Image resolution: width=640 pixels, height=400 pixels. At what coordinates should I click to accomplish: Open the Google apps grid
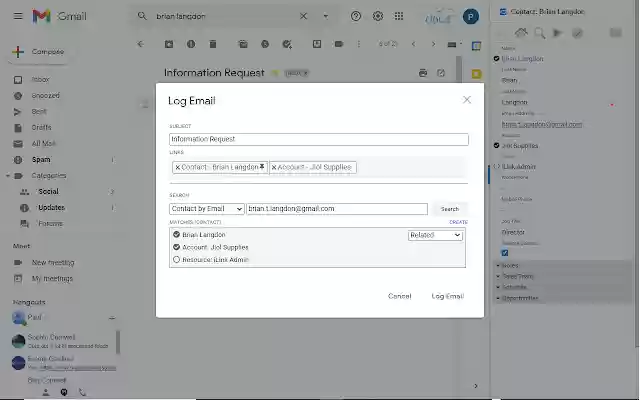400,16
